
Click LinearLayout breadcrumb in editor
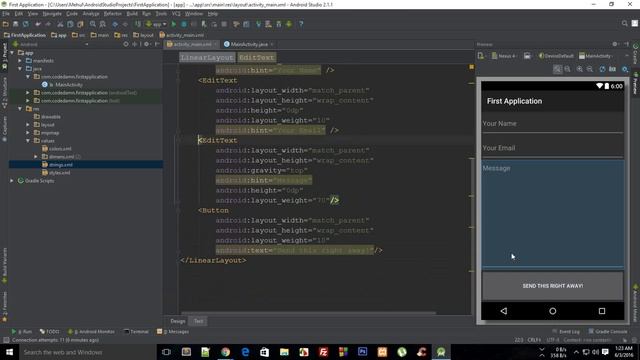207,58
